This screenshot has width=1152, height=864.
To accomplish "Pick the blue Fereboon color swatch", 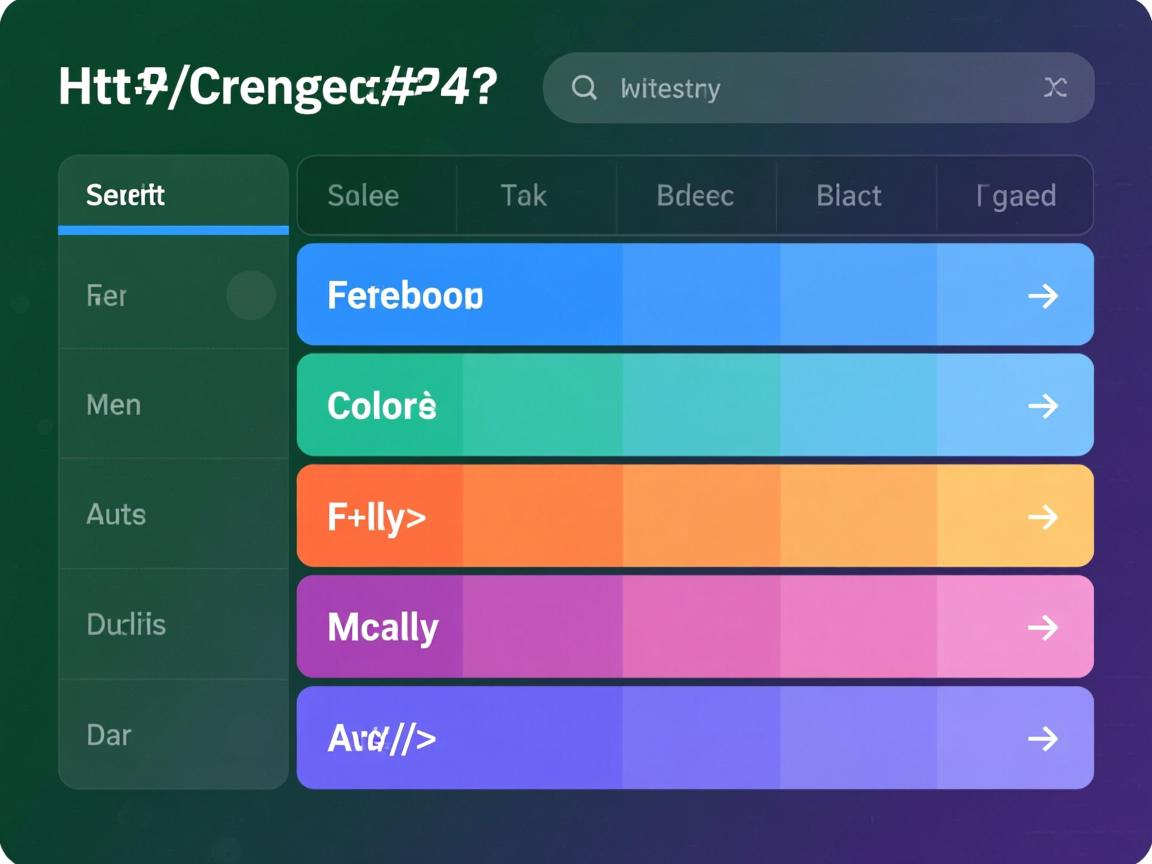I will point(405,296).
